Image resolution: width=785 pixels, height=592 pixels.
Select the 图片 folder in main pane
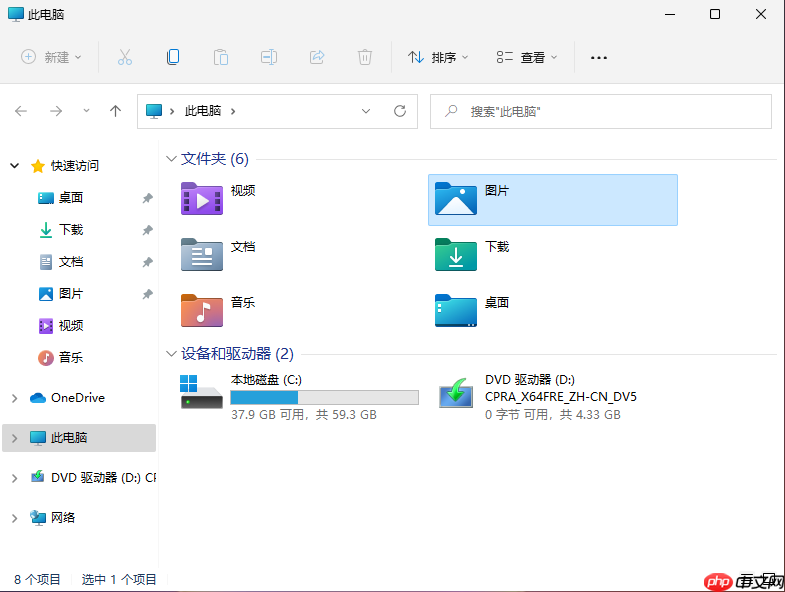tap(553, 200)
